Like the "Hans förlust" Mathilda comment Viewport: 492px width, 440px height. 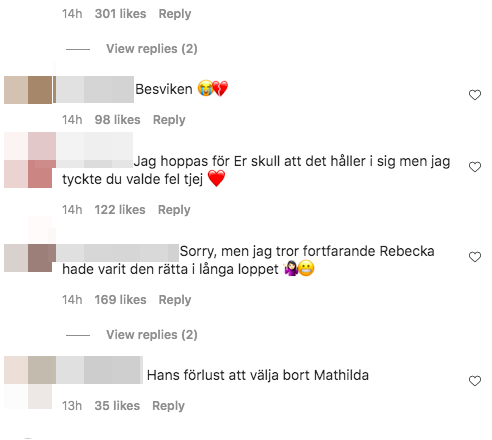pos(475,381)
